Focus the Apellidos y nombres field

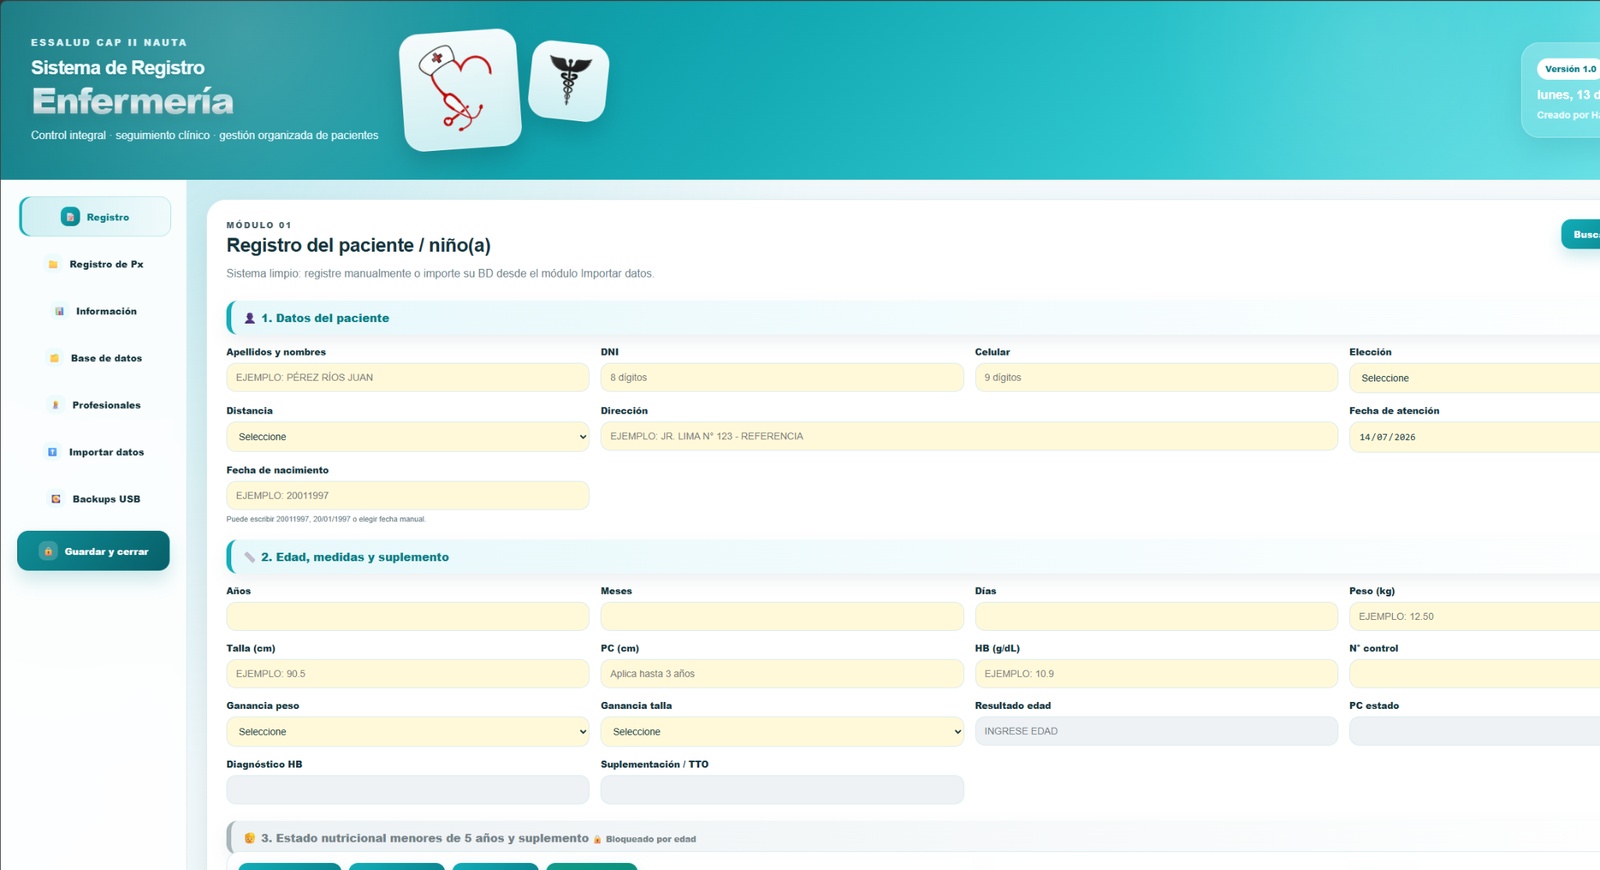pyautogui.click(x=408, y=378)
